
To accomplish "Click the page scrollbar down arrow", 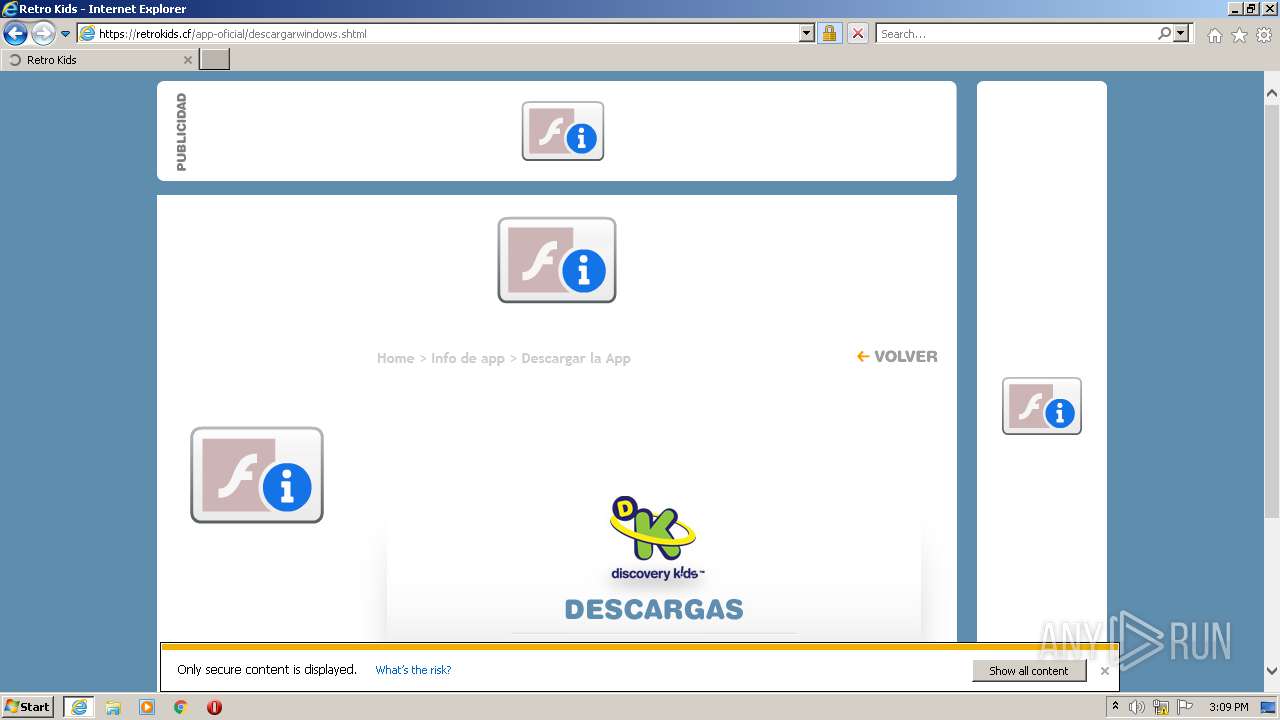I will pos(1272,671).
